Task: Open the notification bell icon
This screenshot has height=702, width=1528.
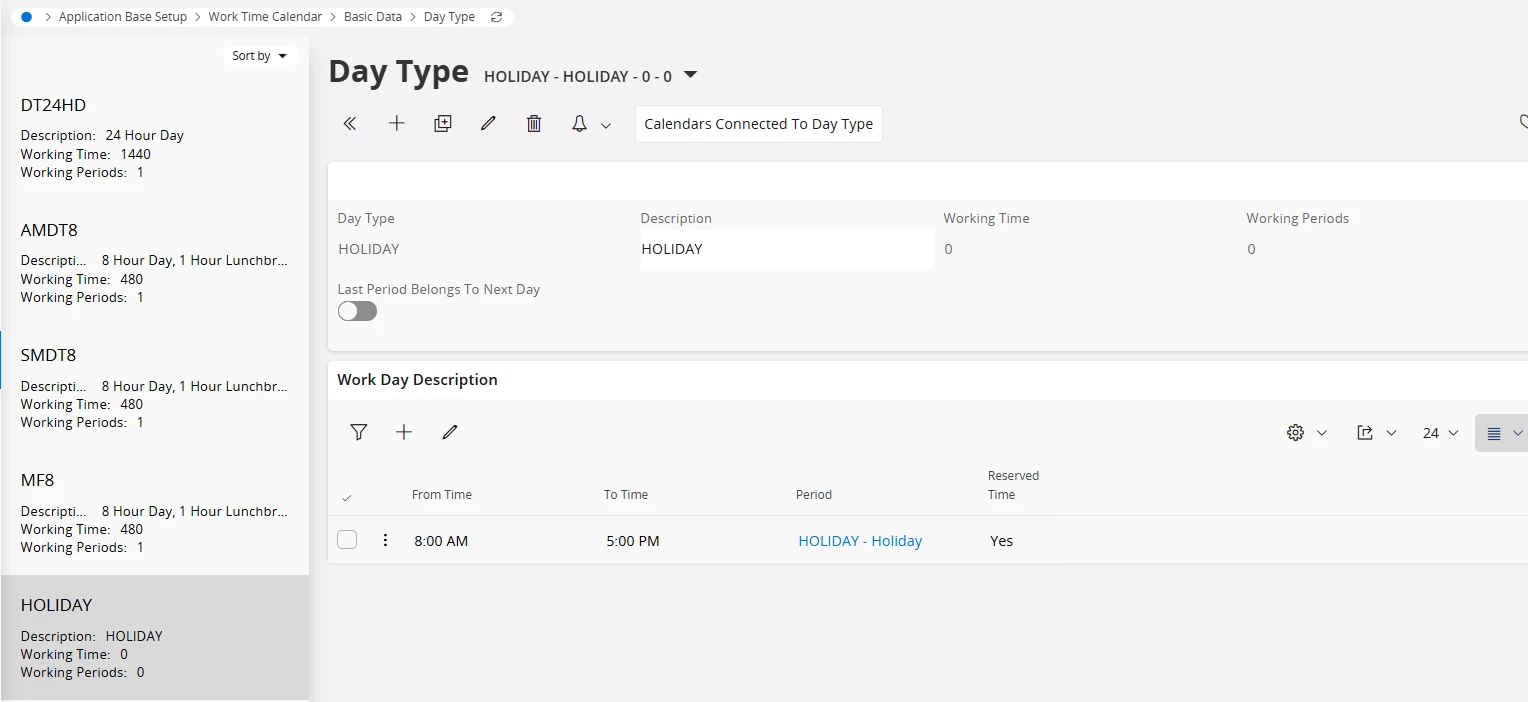Action: [579, 124]
